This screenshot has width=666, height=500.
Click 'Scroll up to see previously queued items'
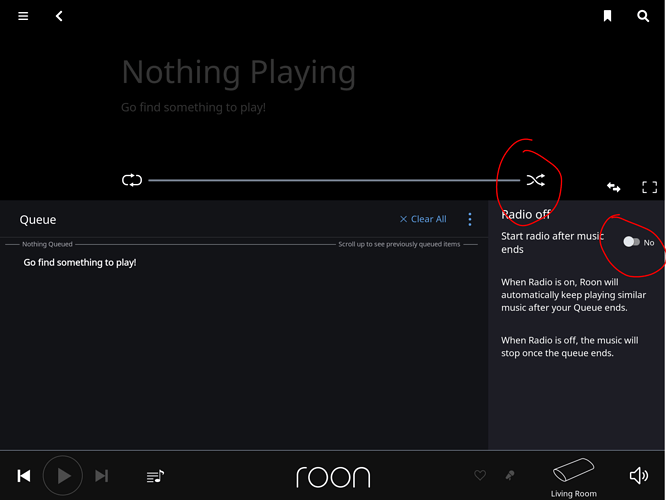399,244
